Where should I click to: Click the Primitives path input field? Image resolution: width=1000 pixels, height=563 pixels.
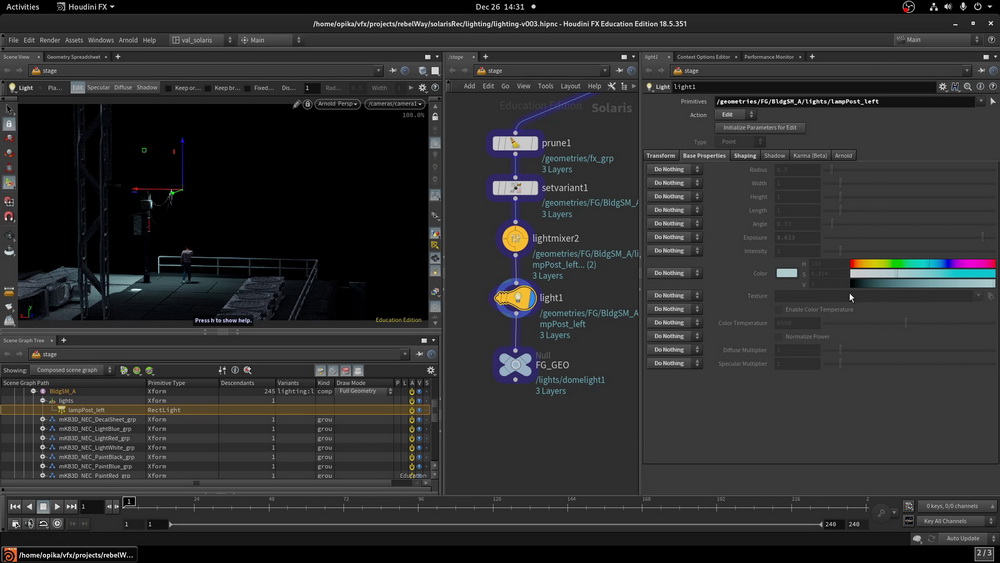click(846, 101)
